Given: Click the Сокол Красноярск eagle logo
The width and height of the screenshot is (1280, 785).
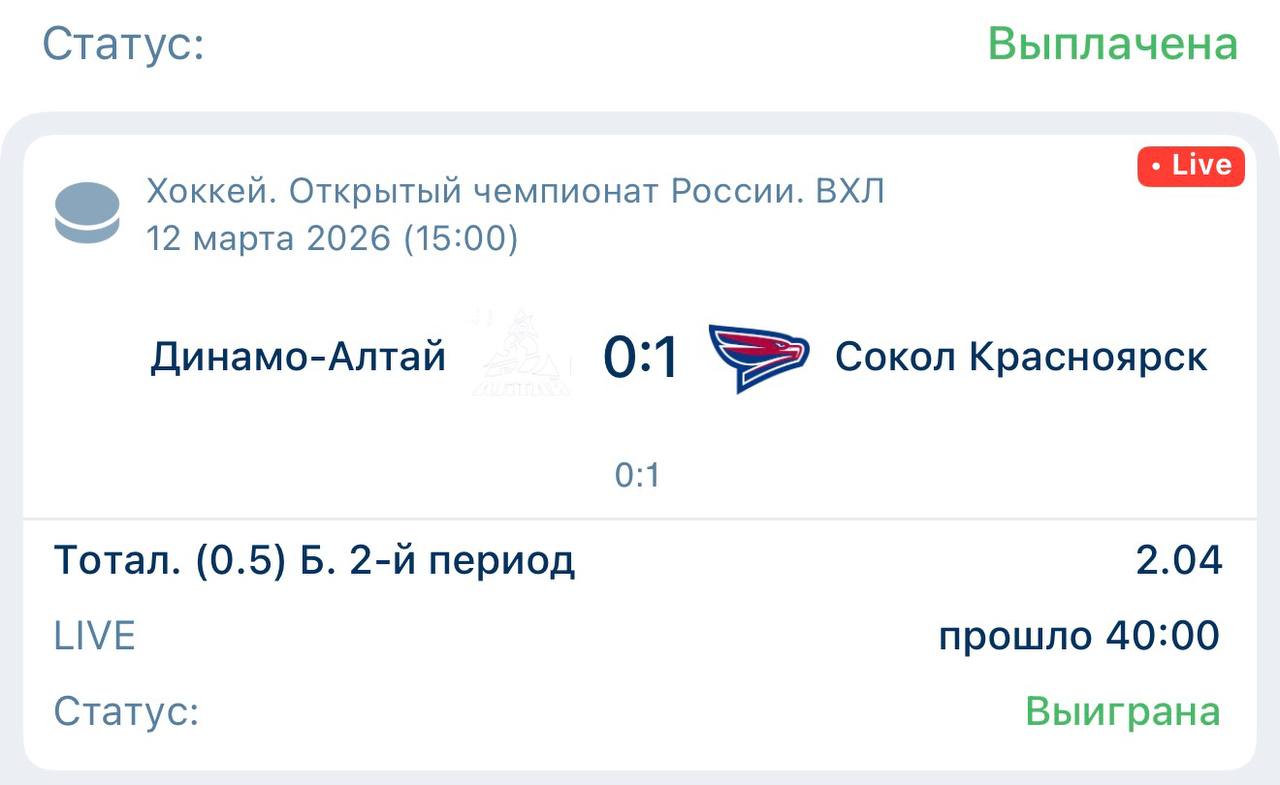Looking at the screenshot, I should (x=758, y=358).
